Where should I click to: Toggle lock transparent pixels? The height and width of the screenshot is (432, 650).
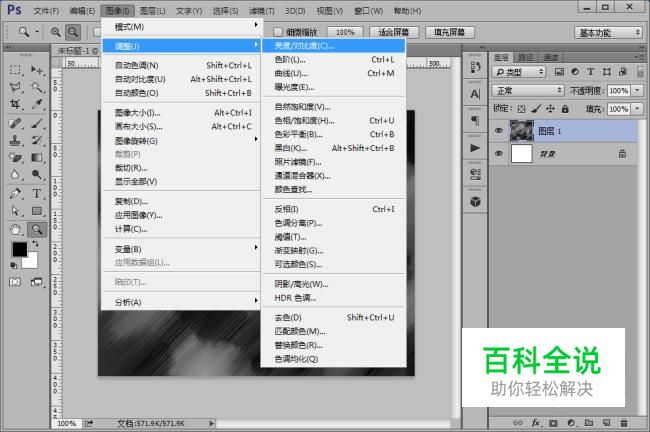pos(521,109)
